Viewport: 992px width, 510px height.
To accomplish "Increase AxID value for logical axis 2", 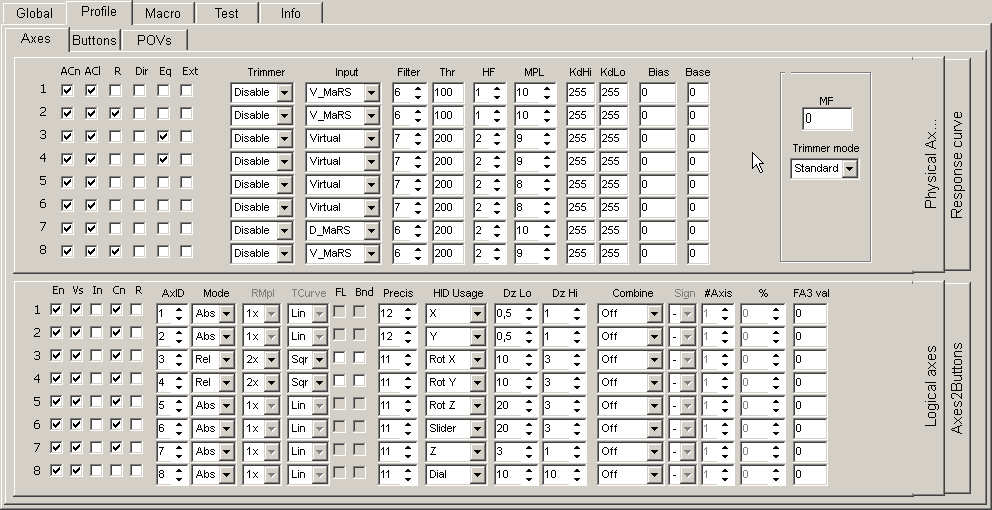I will tap(179, 332).
